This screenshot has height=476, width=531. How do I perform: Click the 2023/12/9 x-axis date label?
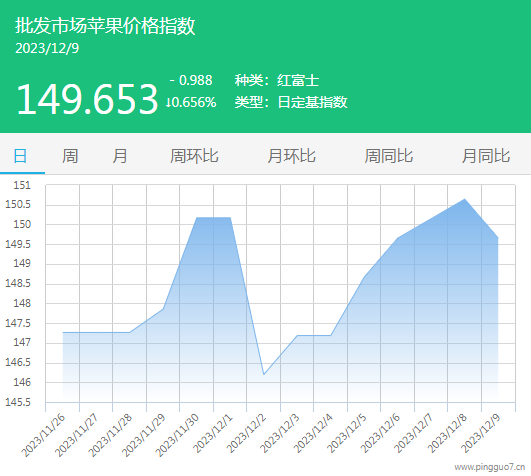coord(481,433)
